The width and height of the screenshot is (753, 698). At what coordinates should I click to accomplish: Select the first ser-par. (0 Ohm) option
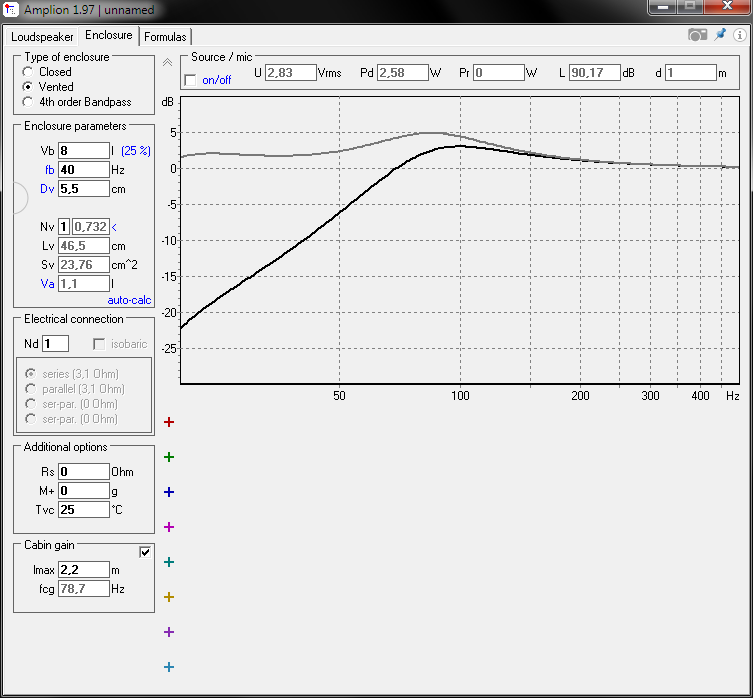tap(31, 404)
